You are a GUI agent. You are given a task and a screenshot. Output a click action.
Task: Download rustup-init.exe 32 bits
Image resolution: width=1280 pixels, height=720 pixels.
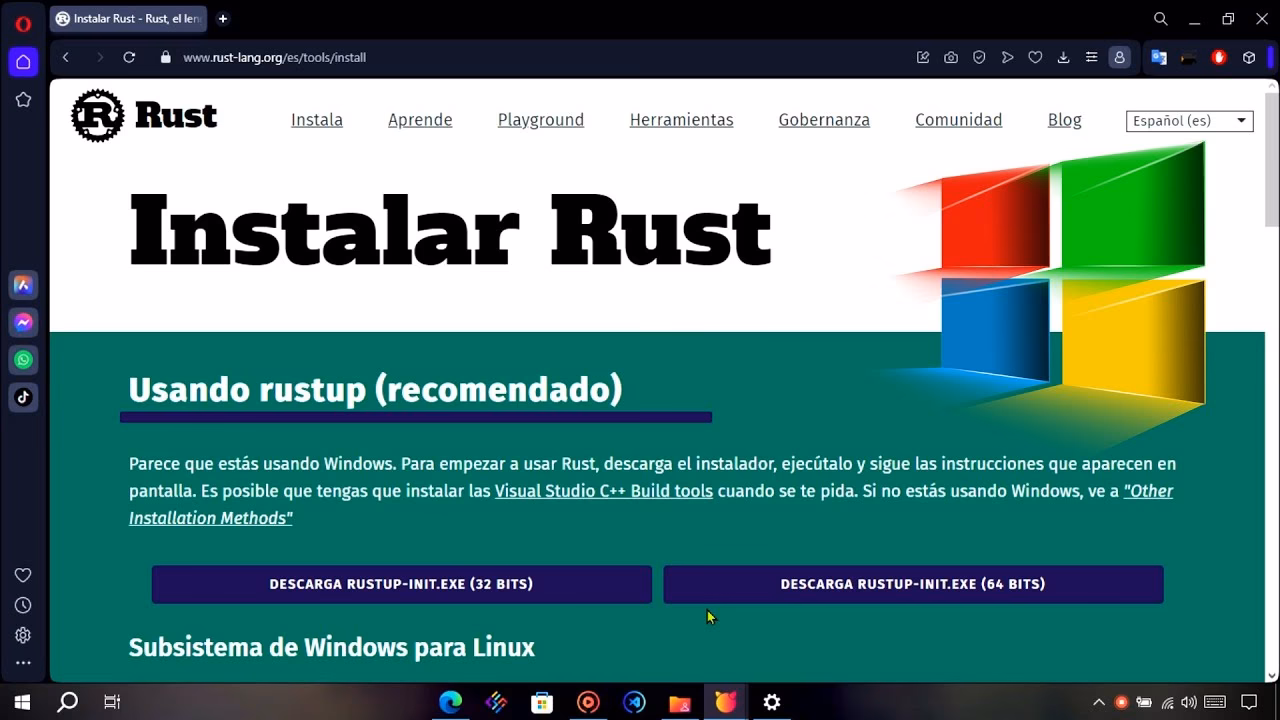pyautogui.click(x=401, y=584)
